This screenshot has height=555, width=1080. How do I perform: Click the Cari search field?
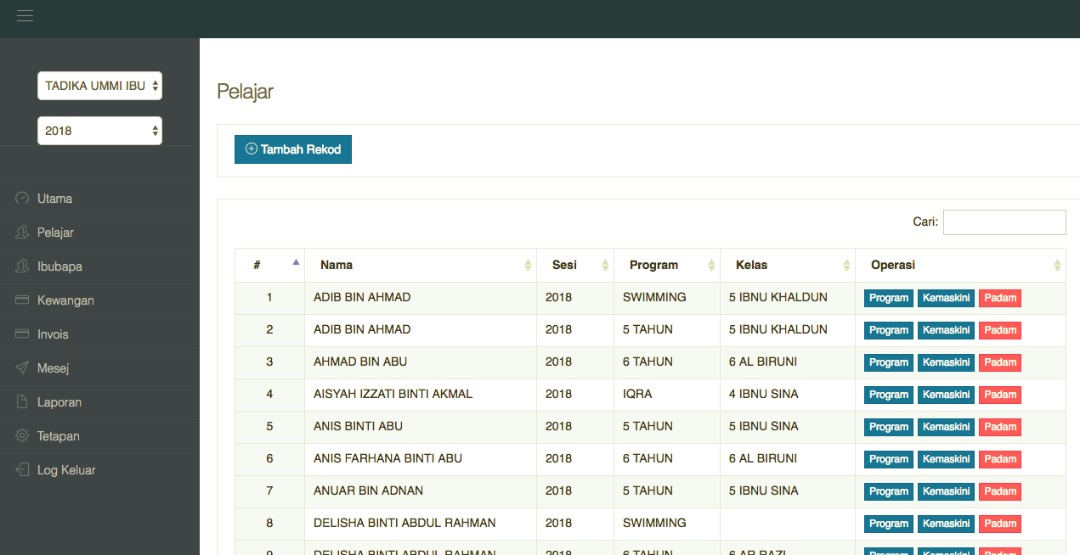pyautogui.click(x=1004, y=222)
